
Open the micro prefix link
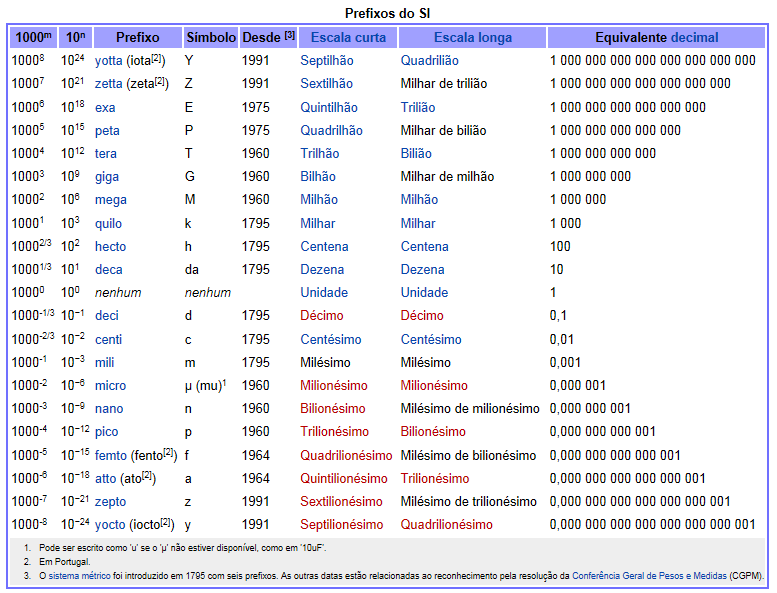coord(110,385)
